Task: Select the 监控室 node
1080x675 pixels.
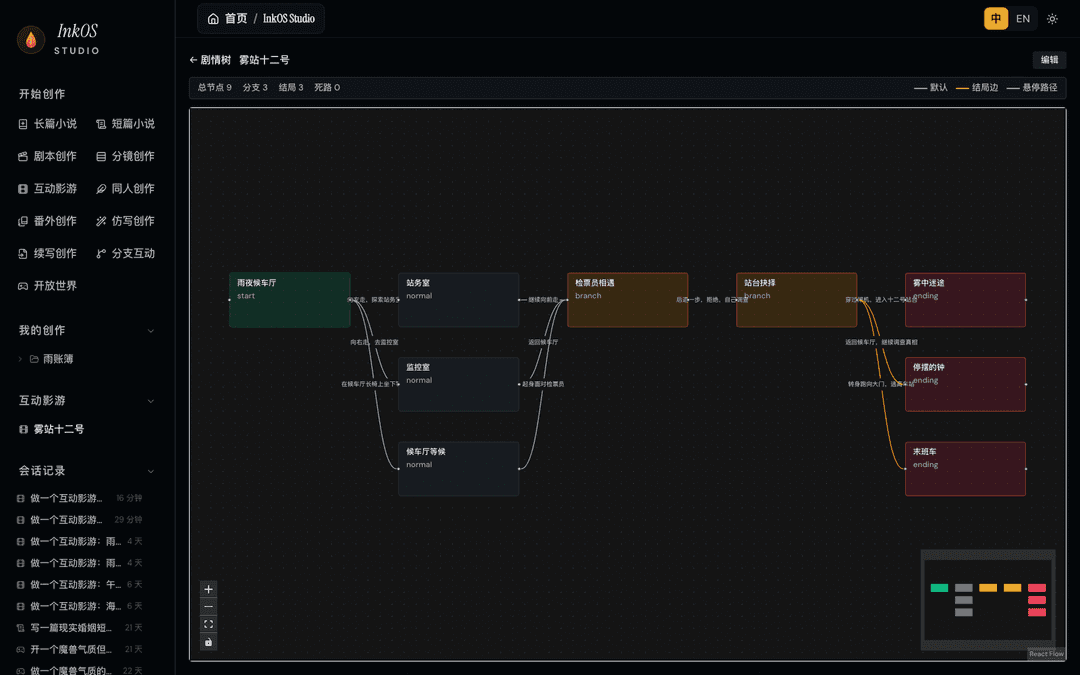Action: tap(458, 384)
